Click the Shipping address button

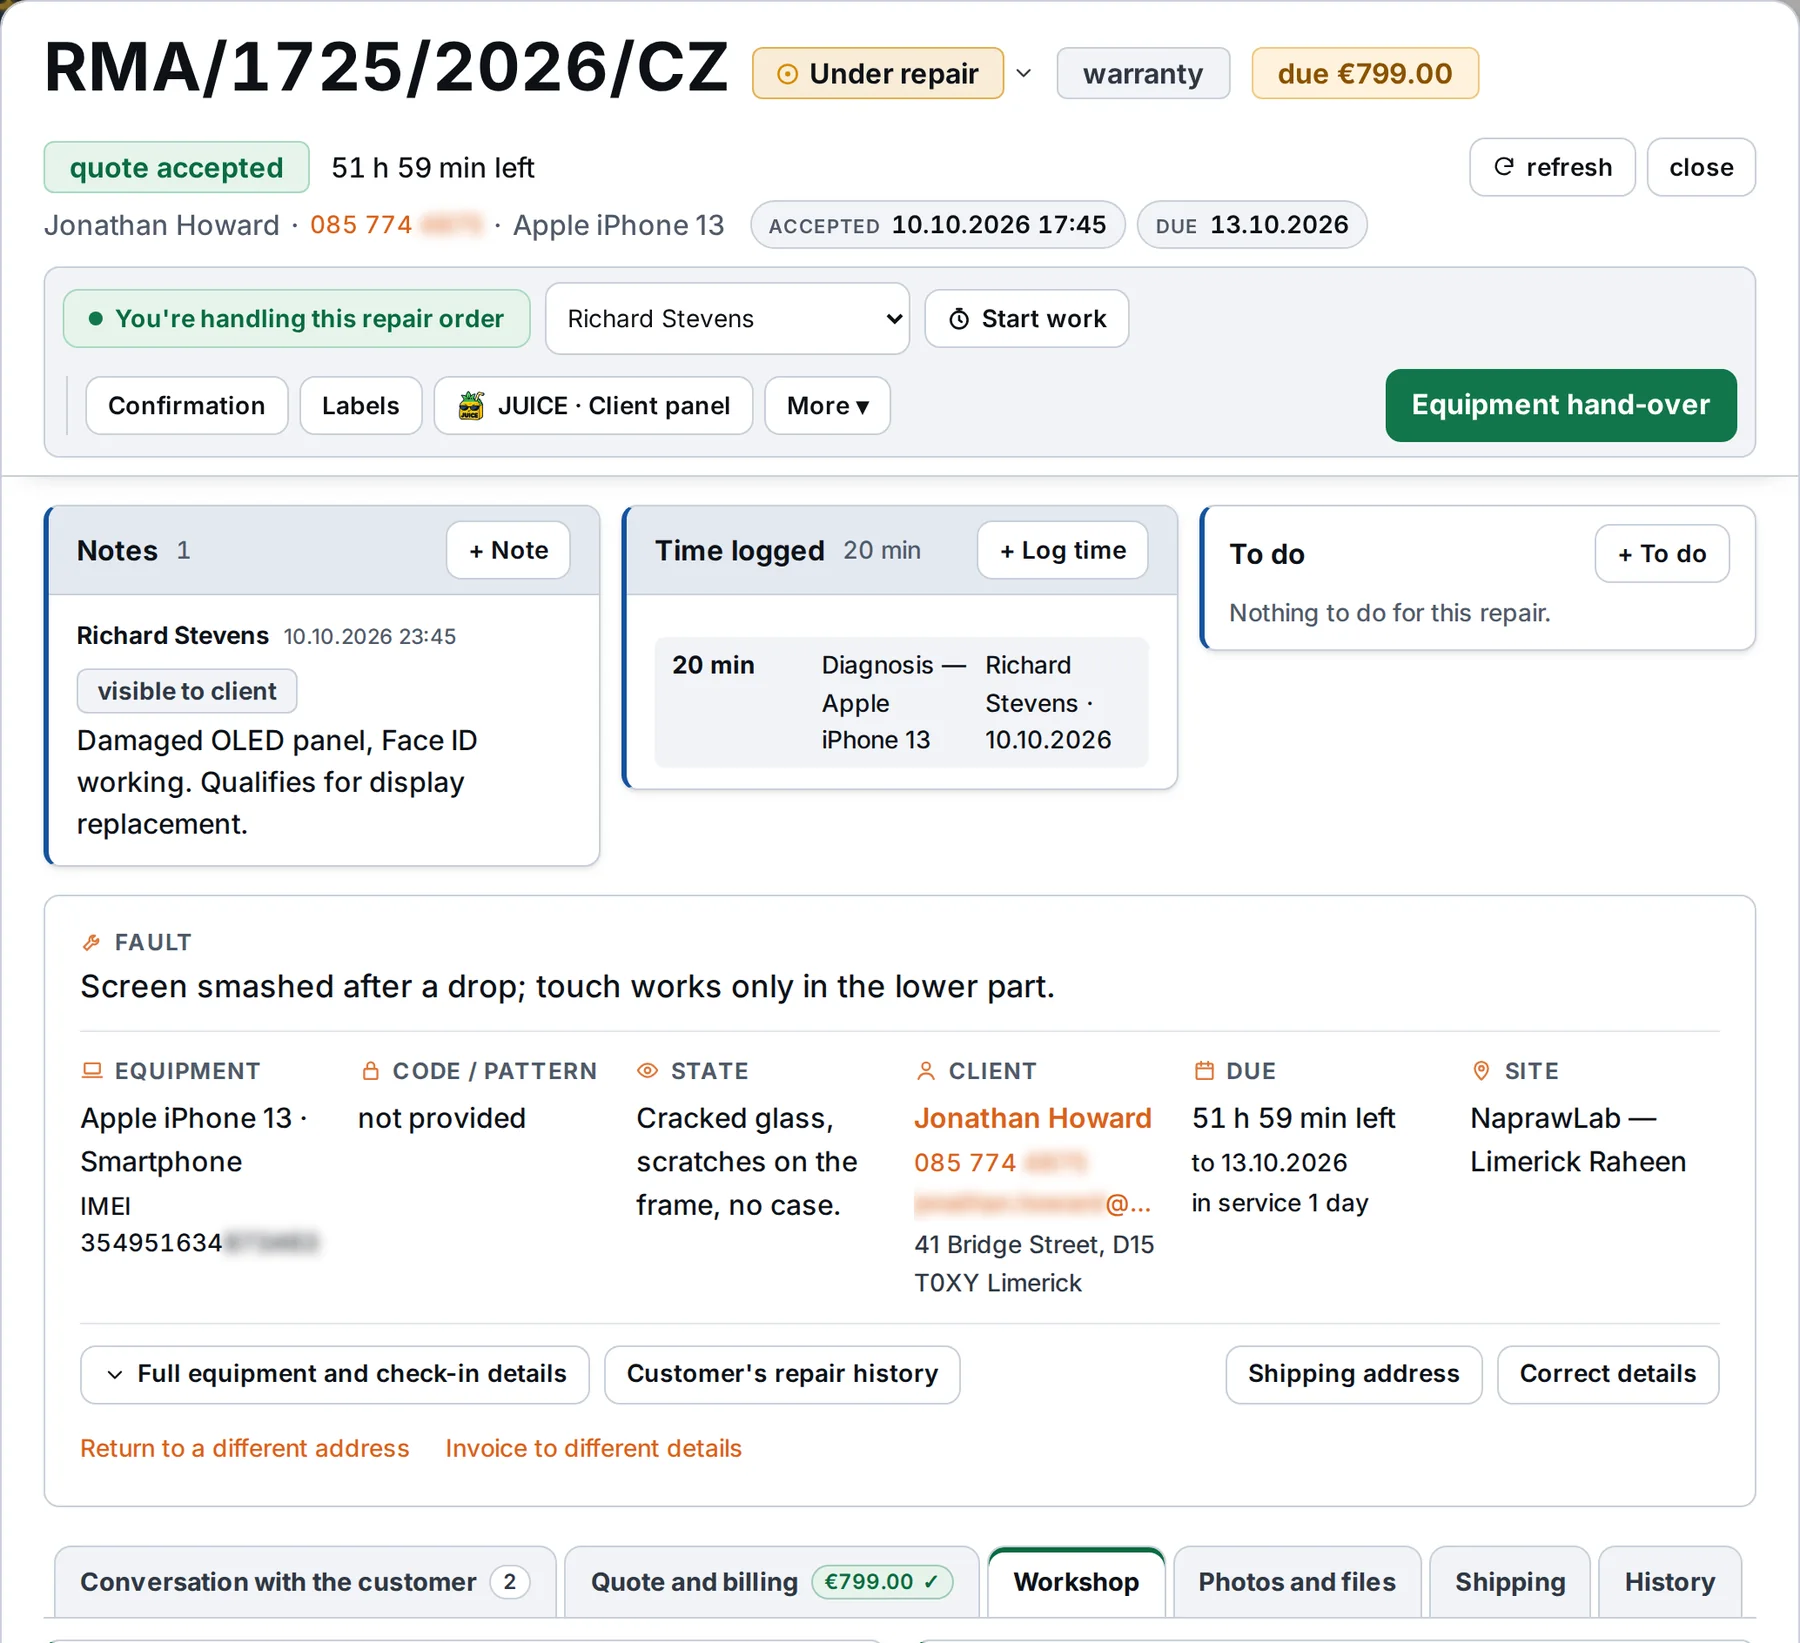coord(1354,1374)
